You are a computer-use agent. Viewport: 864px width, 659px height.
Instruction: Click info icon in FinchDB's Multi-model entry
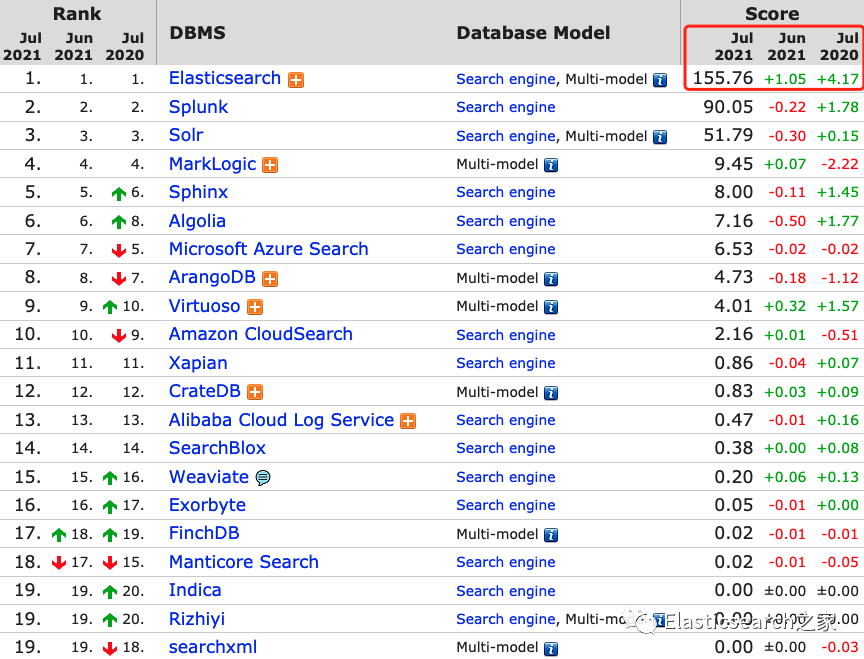[x=551, y=535]
